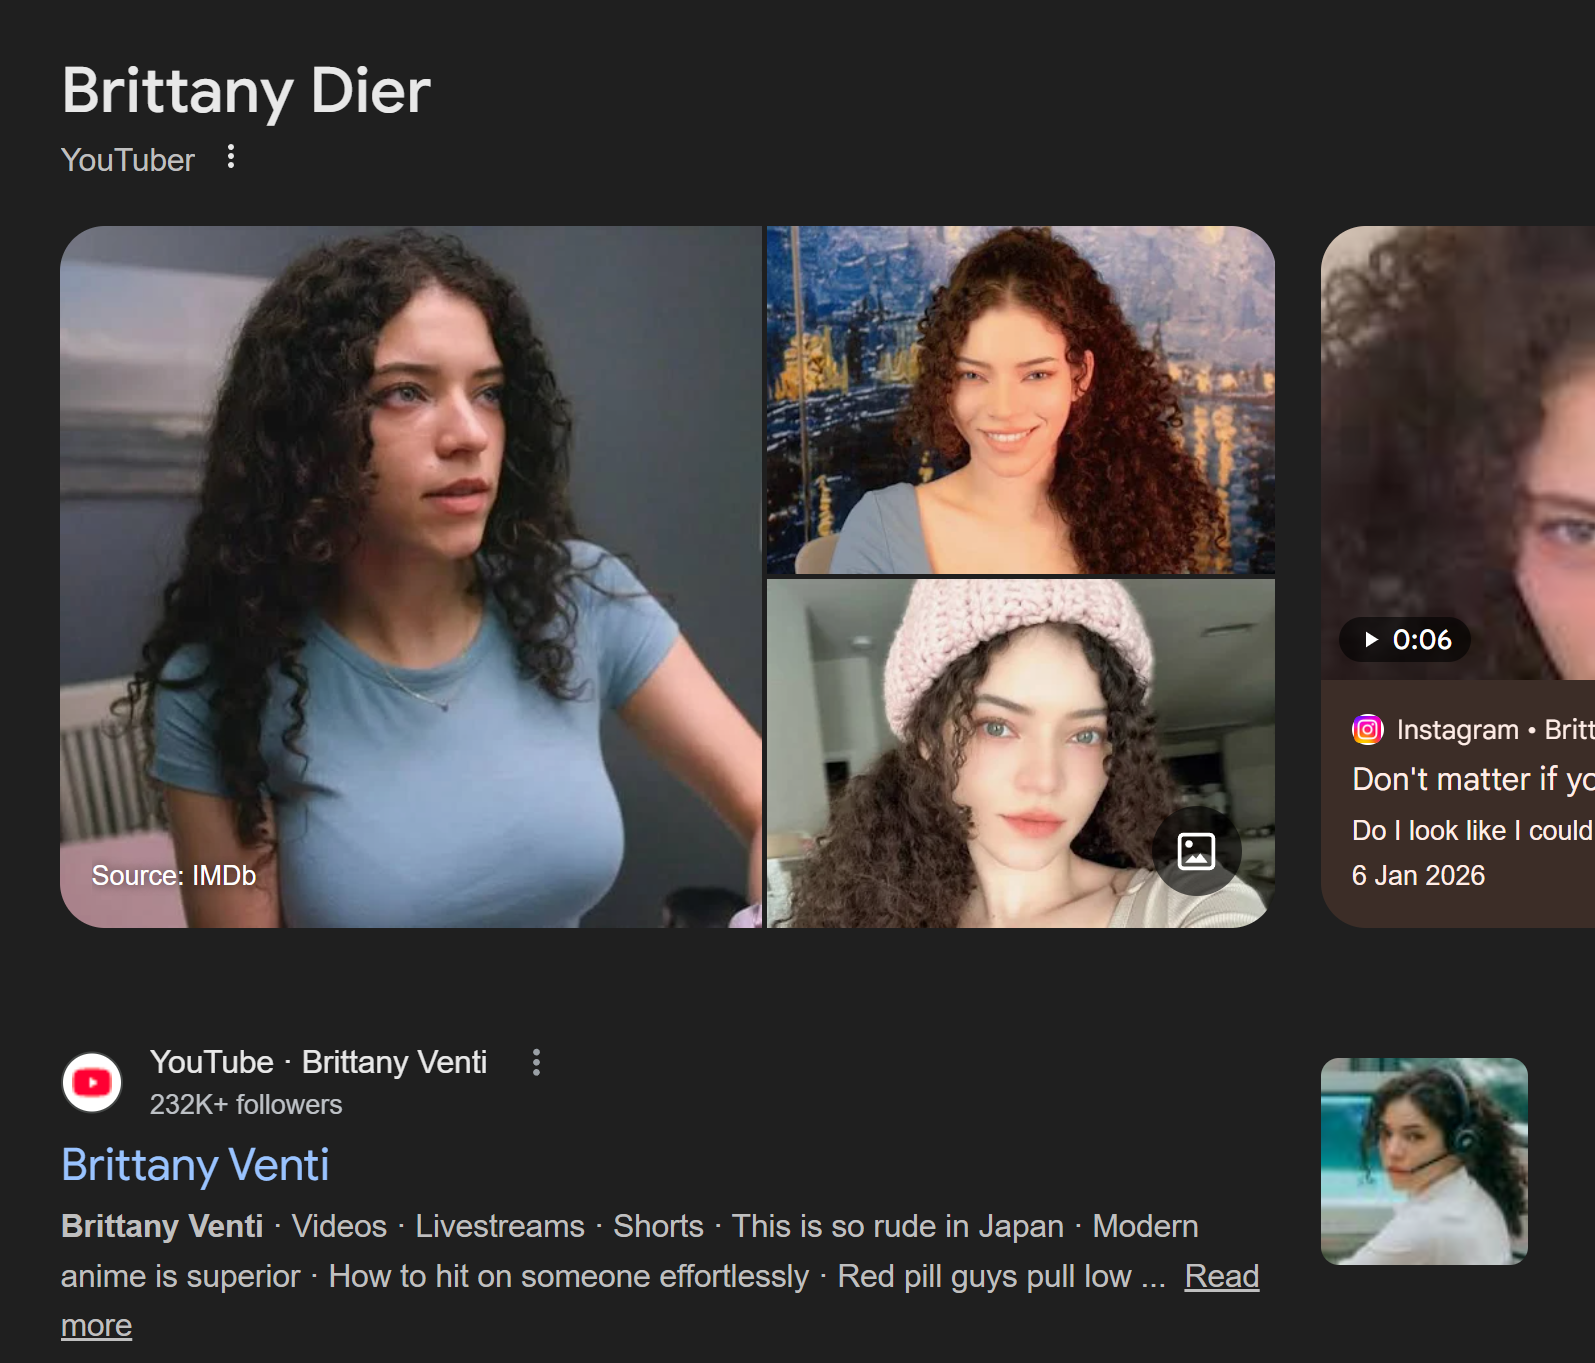
Task: Open the photo with painted city background
Action: point(1021,400)
